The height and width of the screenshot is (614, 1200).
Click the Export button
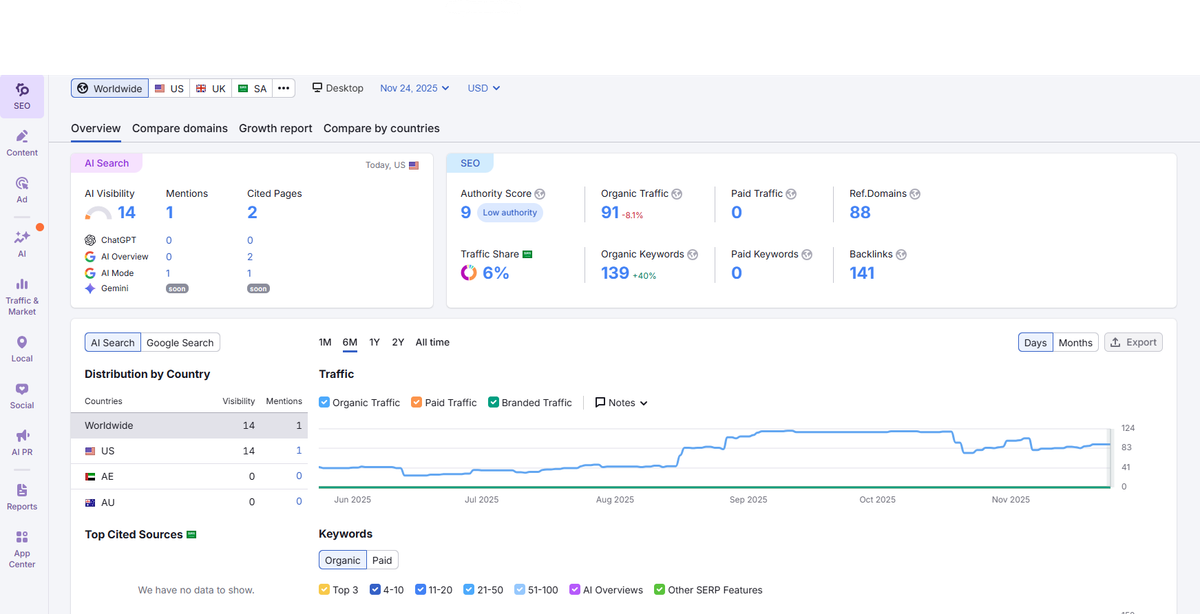[x=1133, y=341]
